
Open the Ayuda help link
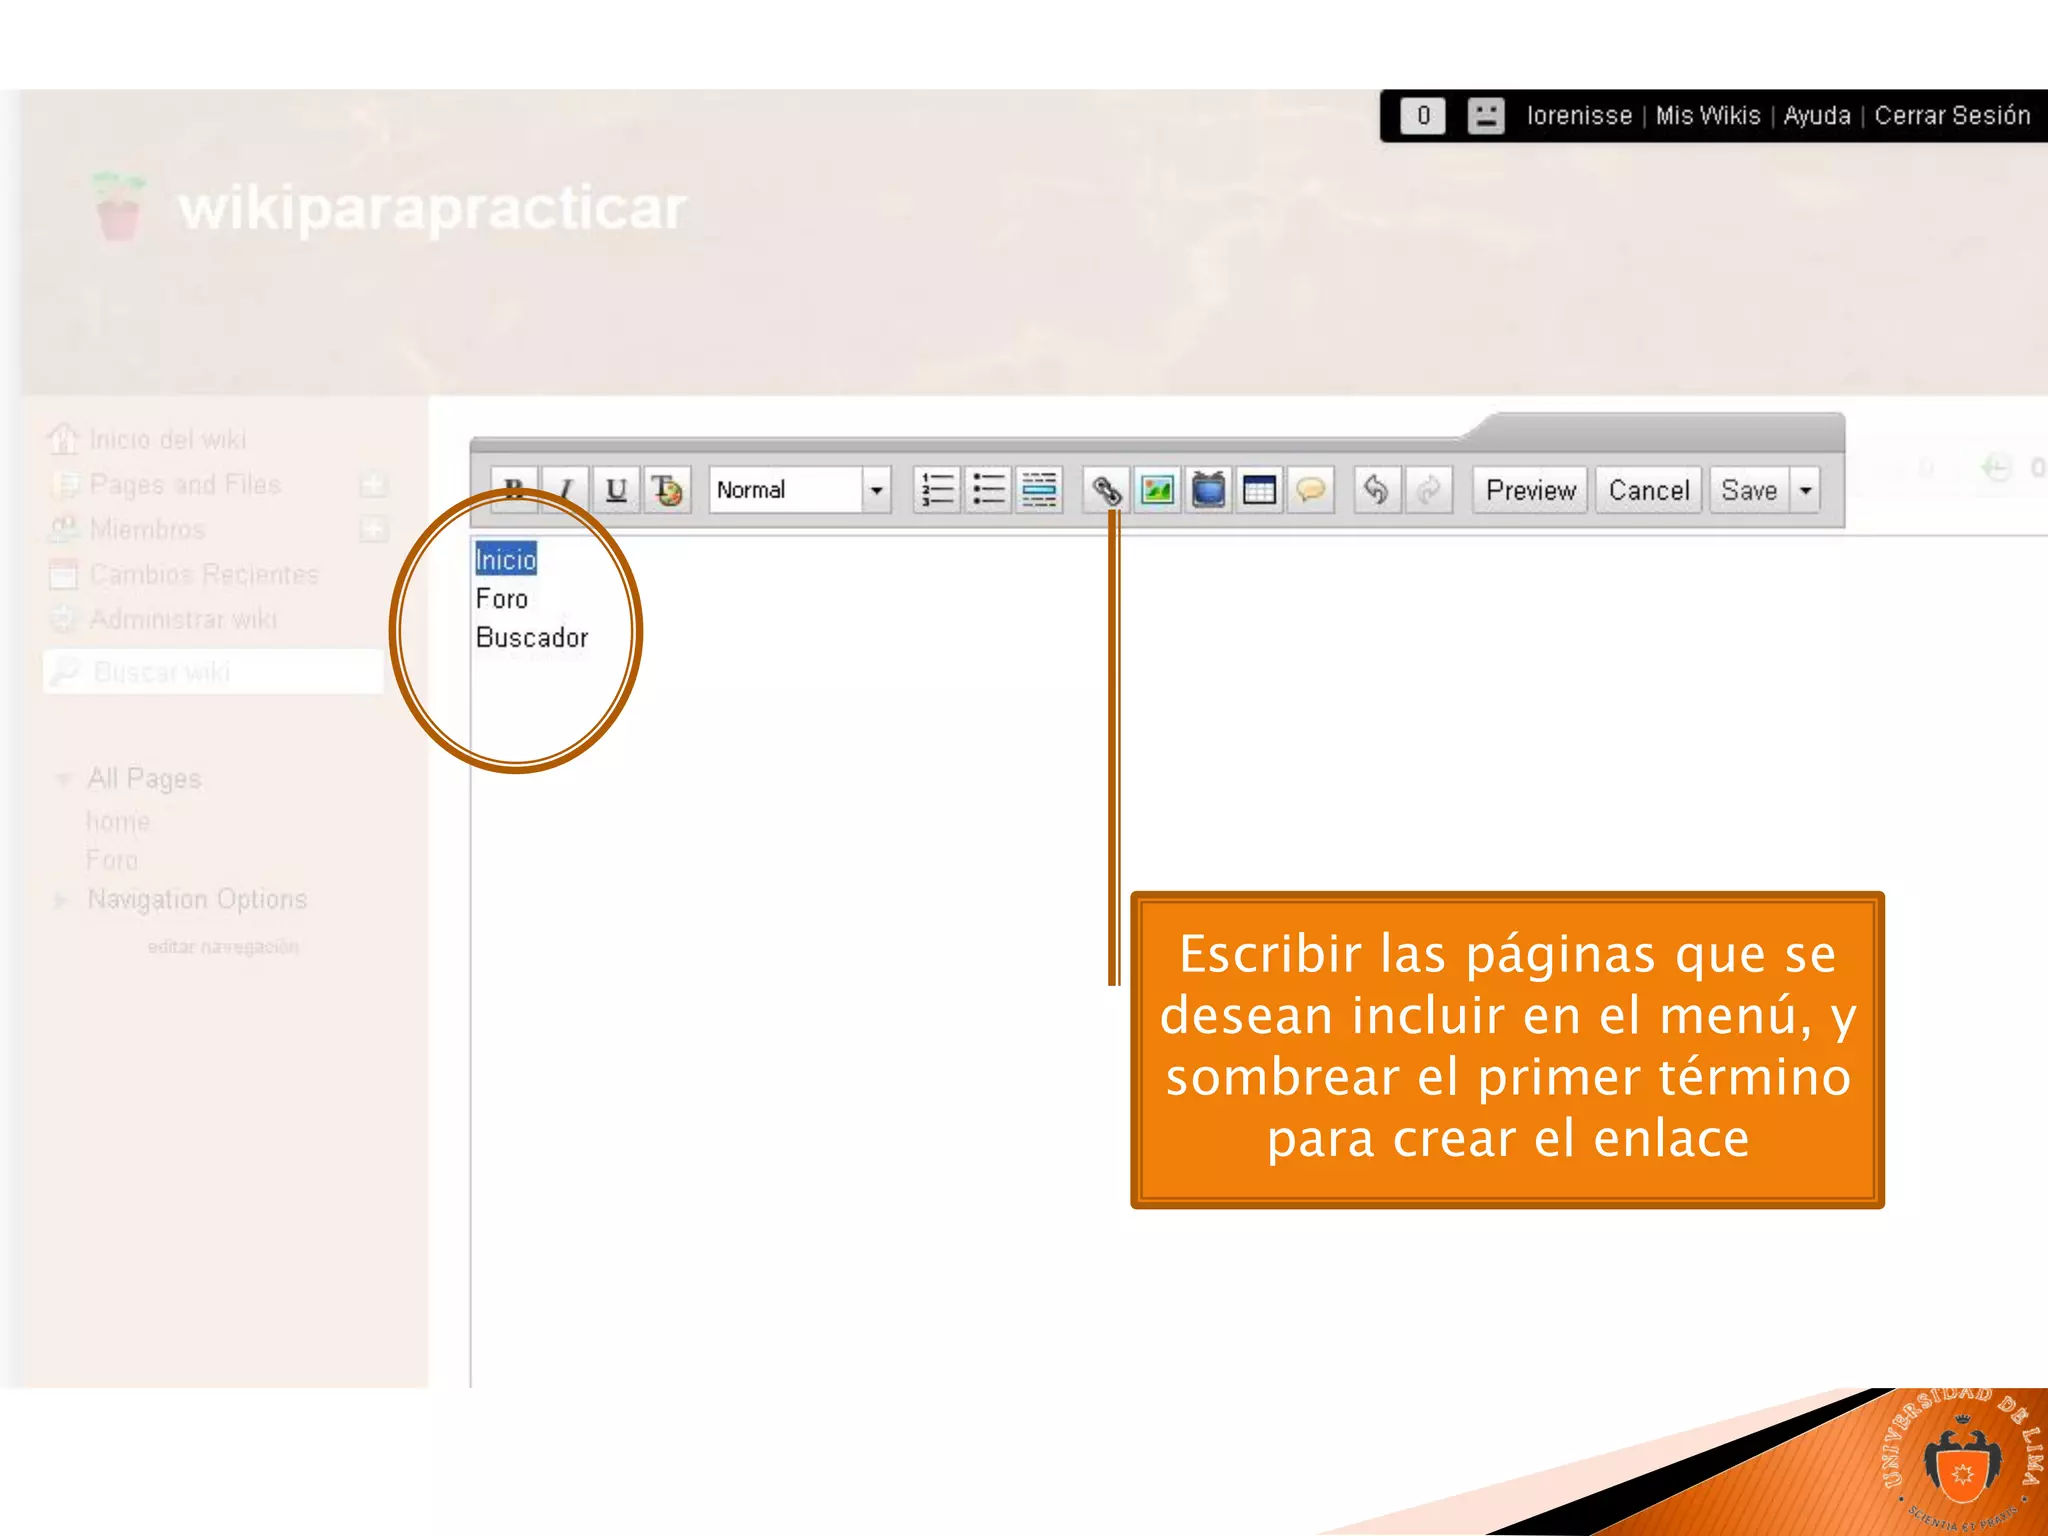pos(1817,116)
